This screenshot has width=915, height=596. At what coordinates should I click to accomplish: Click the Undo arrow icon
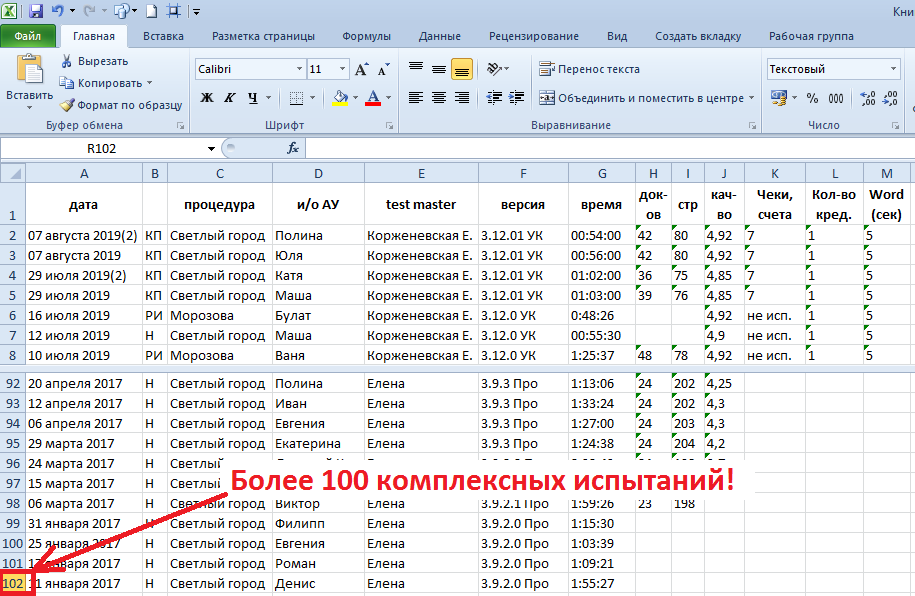tap(60, 12)
